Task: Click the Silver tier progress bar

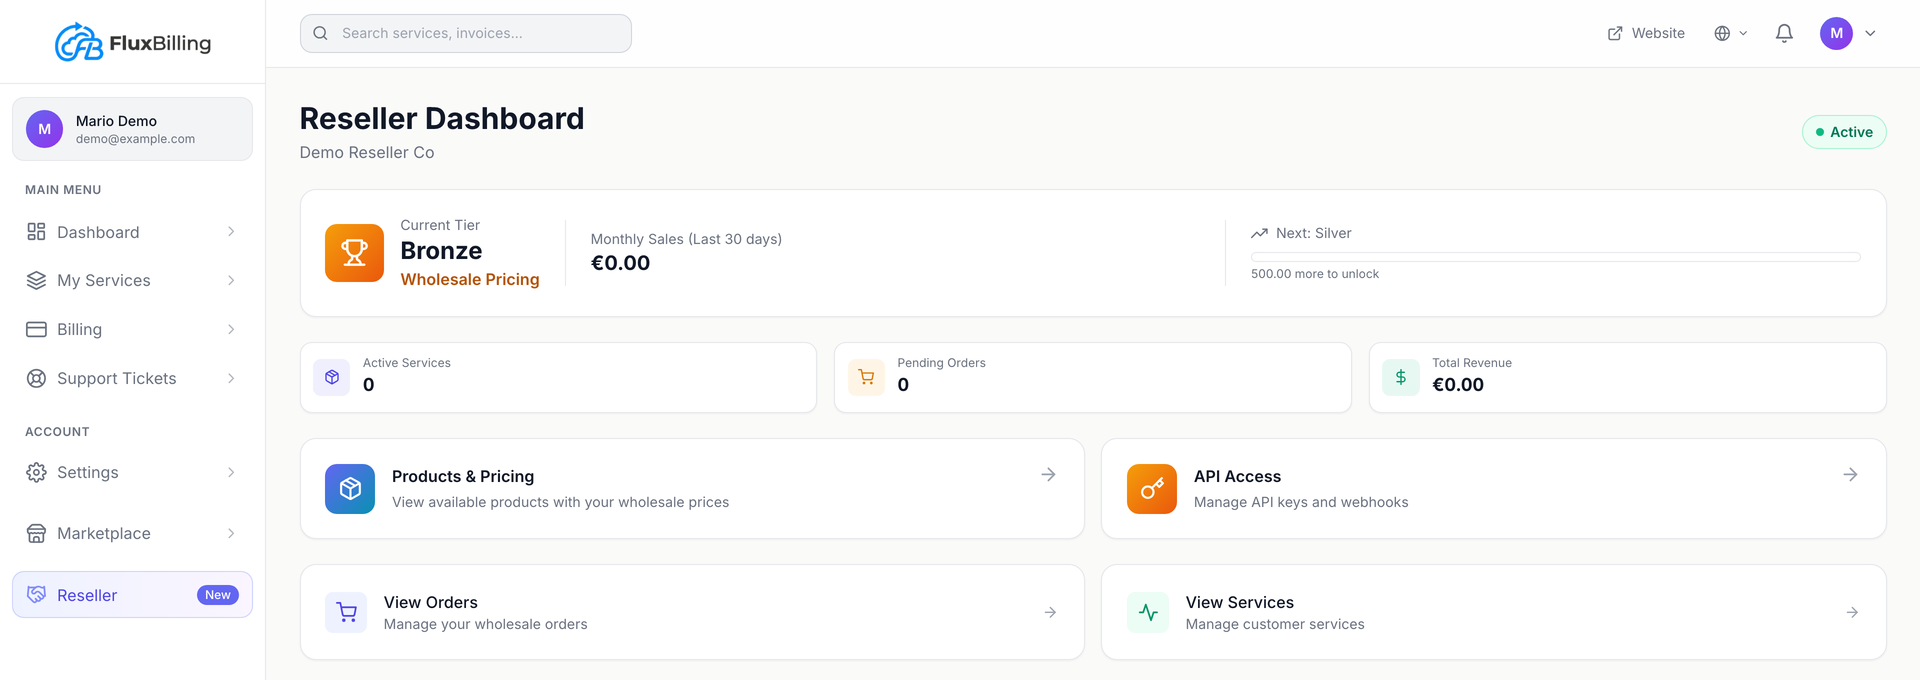Action: point(1555,257)
